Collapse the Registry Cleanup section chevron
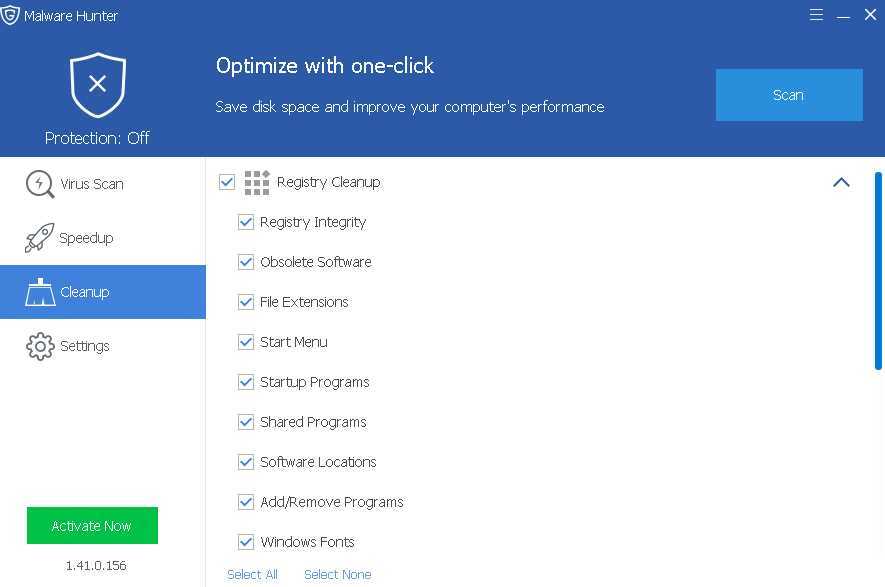 (x=841, y=182)
